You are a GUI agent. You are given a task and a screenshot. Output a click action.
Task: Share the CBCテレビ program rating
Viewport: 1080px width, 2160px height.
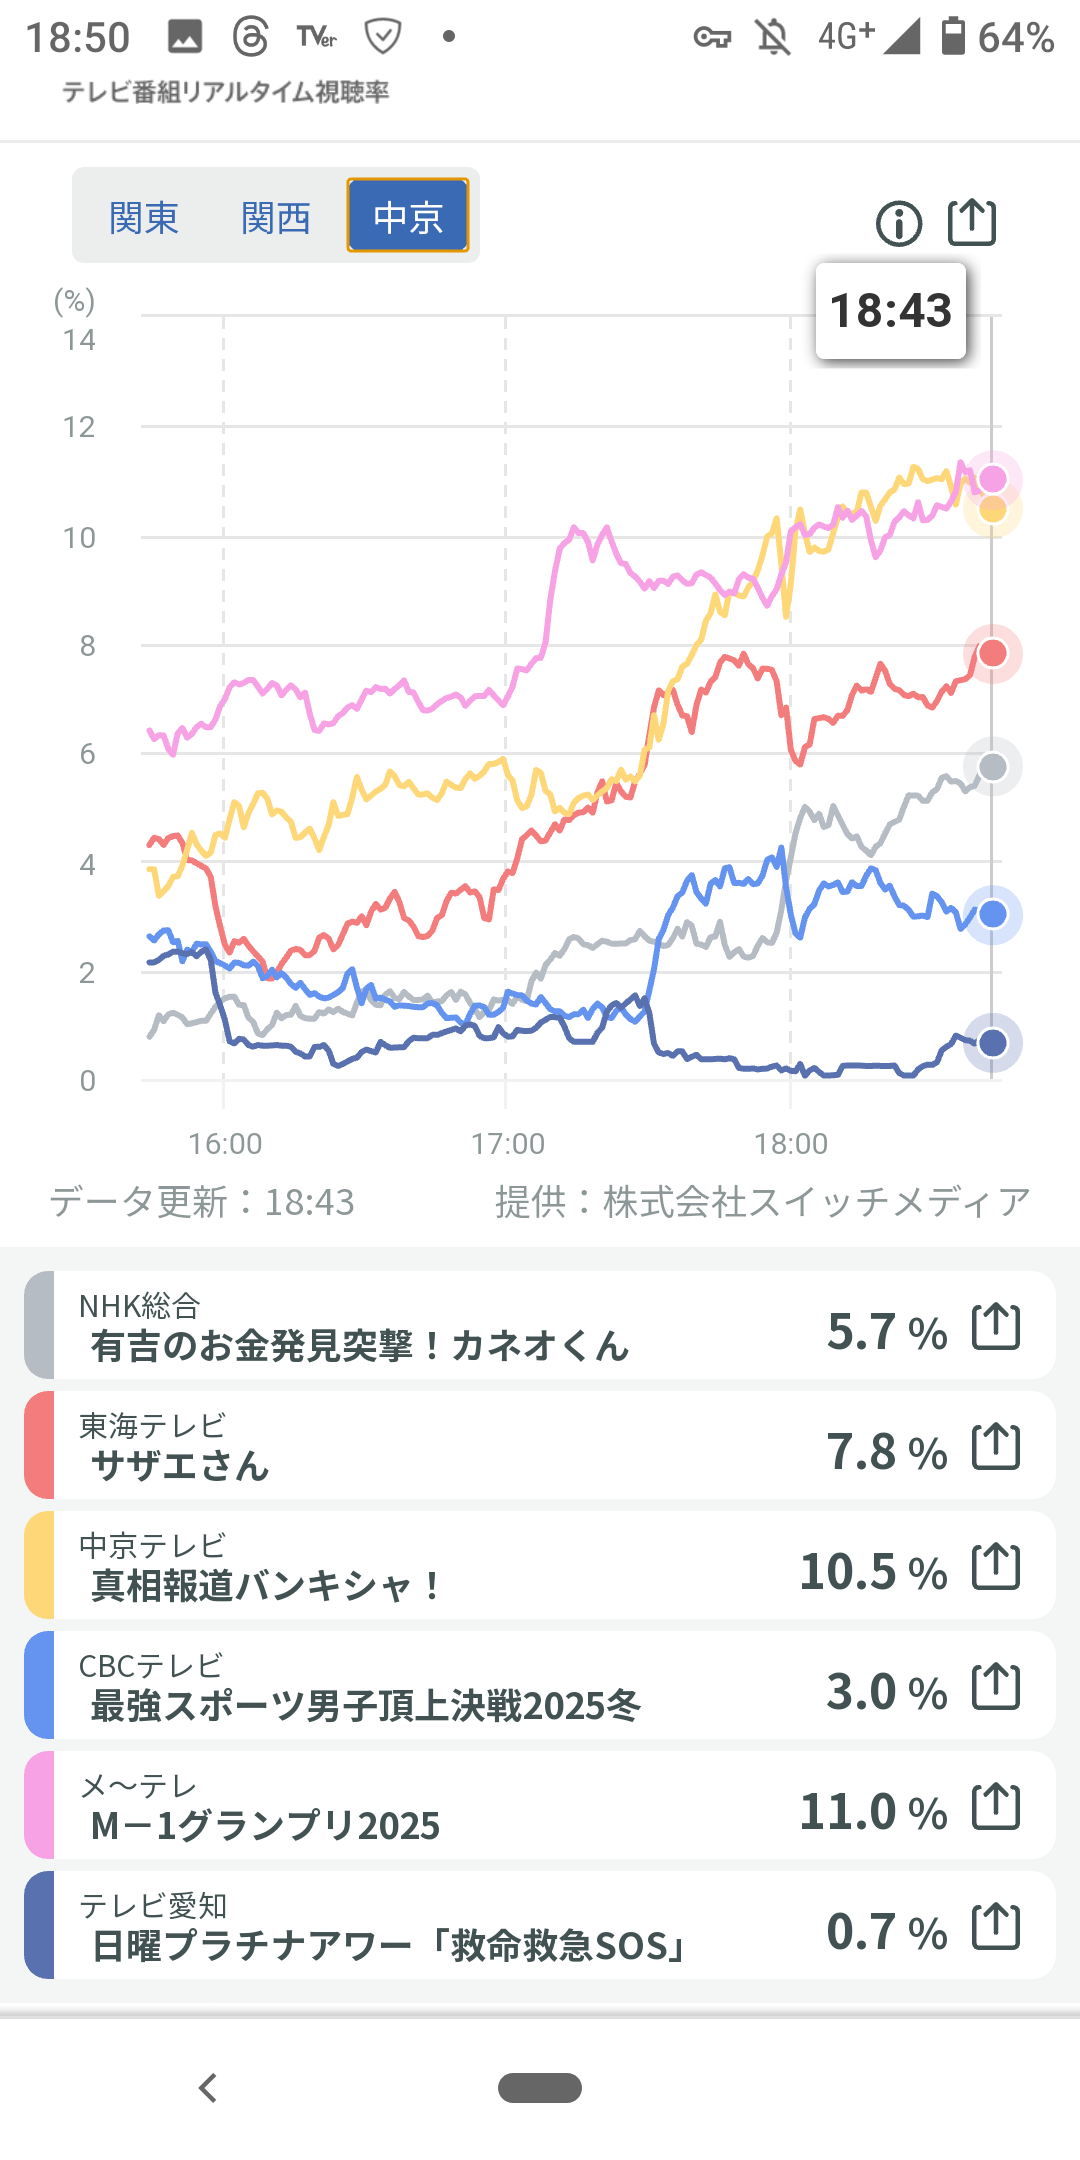(996, 1687)
